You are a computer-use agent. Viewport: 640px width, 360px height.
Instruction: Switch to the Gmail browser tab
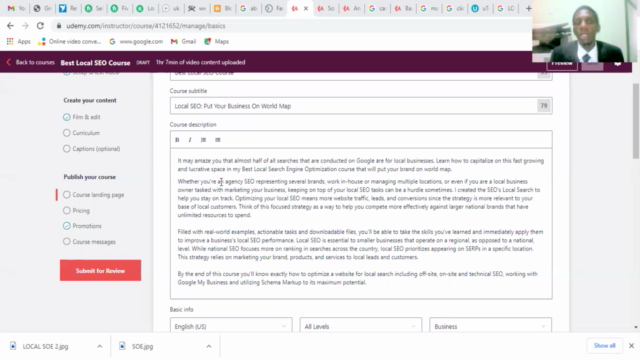pyautogui.click(x=16, y=8)
